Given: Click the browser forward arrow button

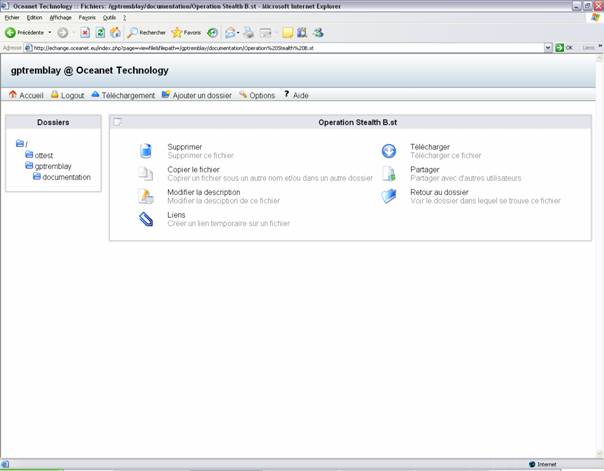Looking at the screenshot, I should pos(63,33).
